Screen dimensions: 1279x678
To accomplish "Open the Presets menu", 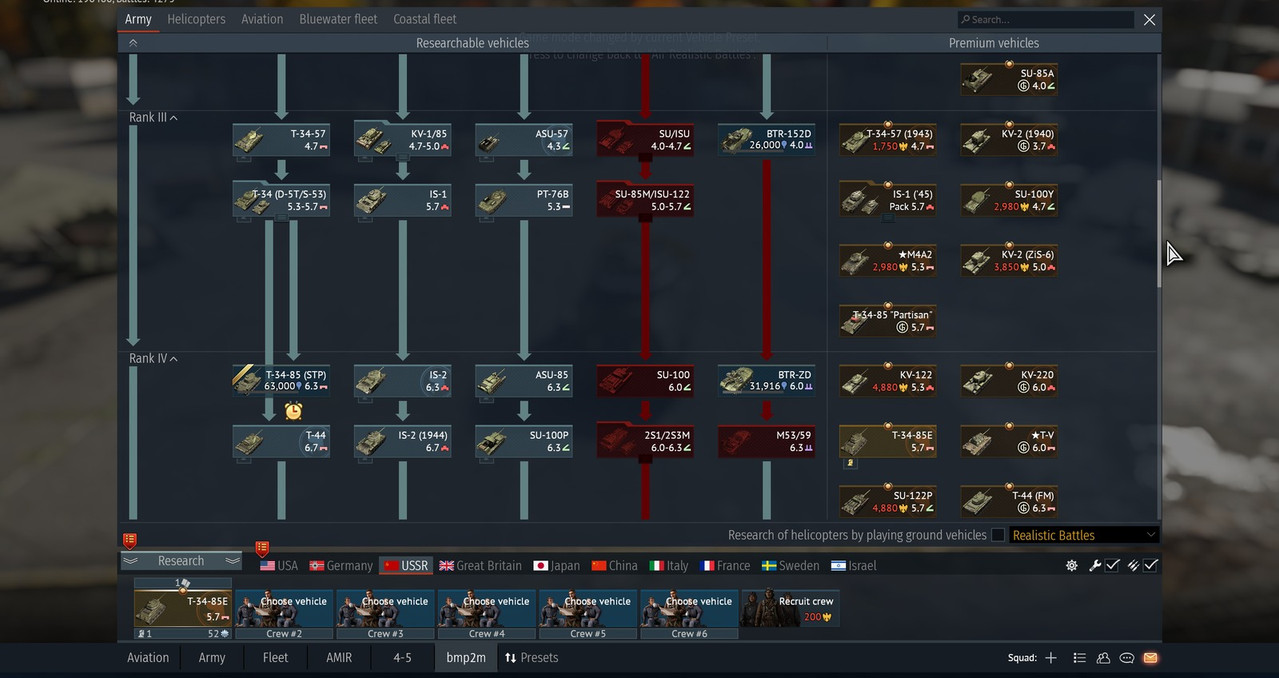I will 531,658.
